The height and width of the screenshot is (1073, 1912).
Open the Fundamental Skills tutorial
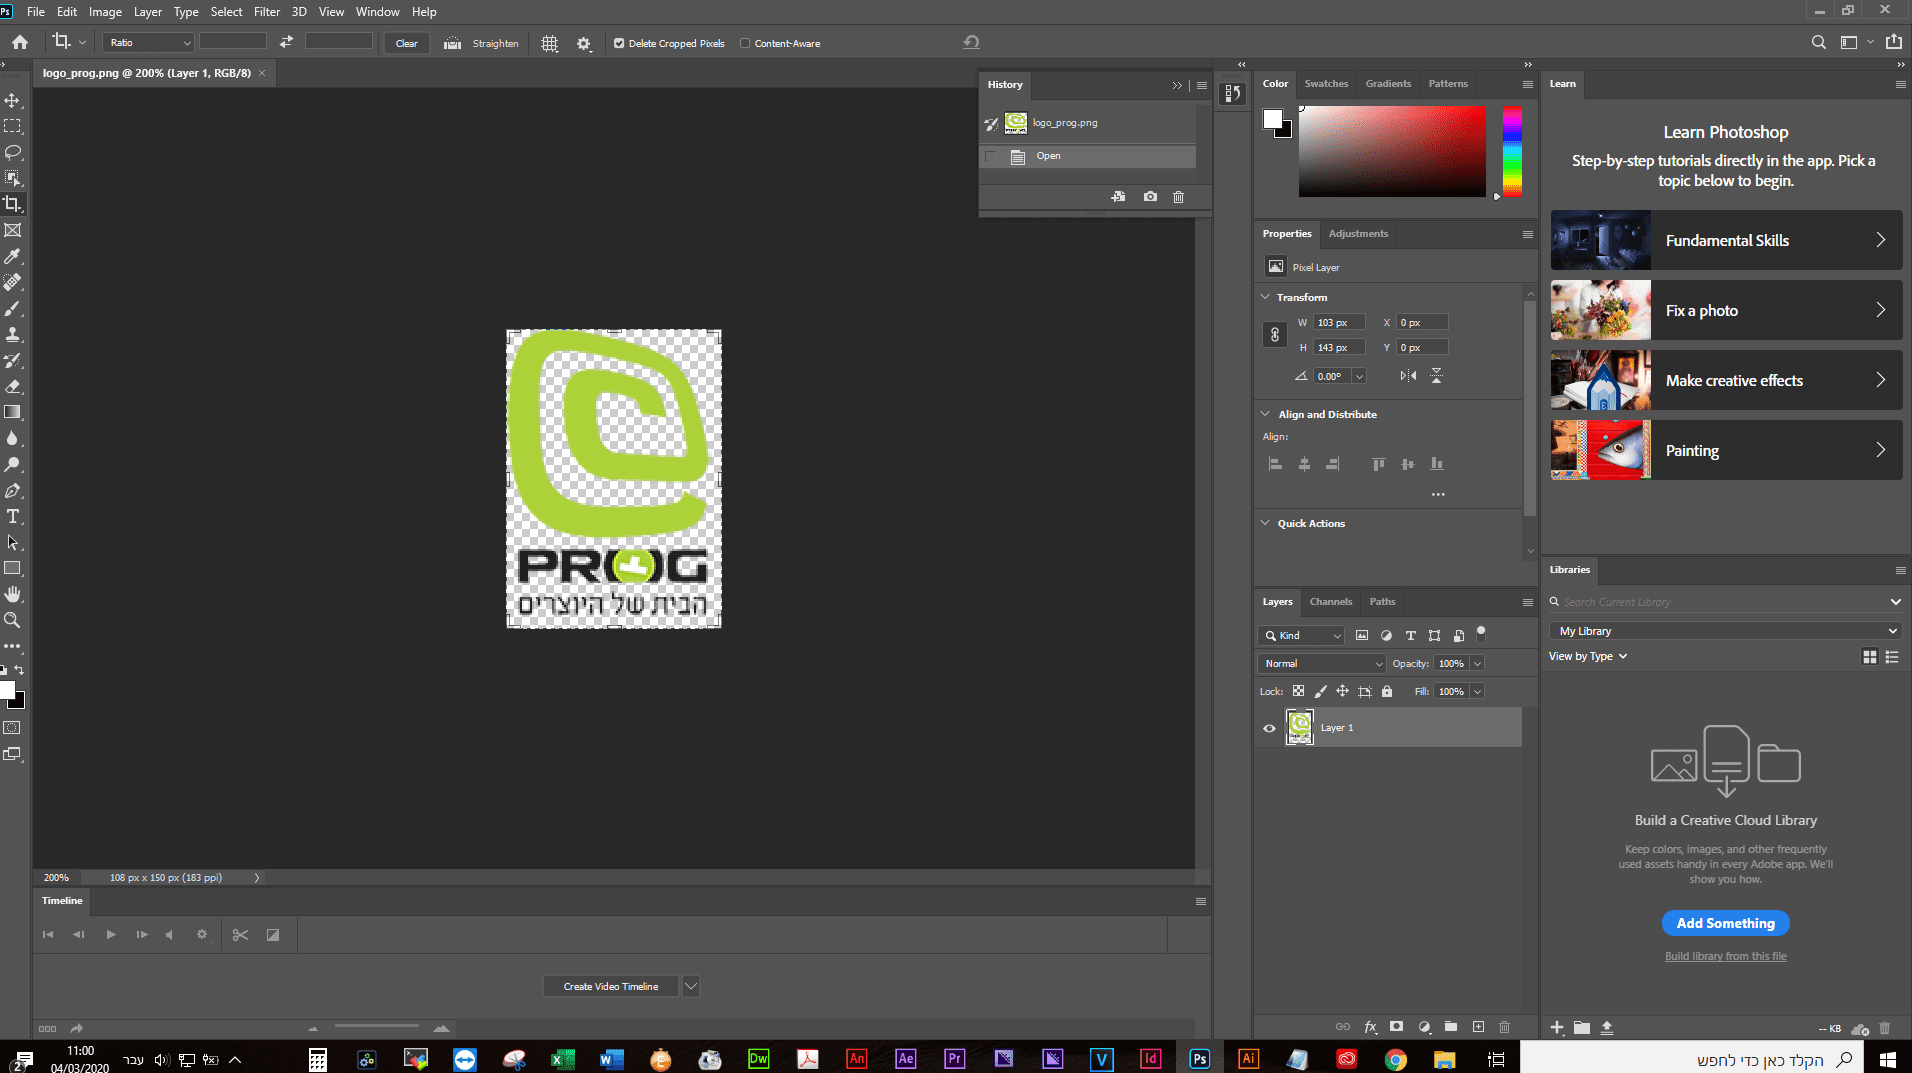coord(1726,240)
